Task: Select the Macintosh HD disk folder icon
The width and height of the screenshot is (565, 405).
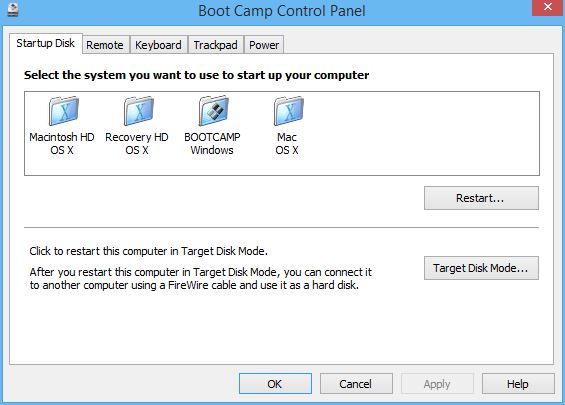Action: tap(64, 111)
